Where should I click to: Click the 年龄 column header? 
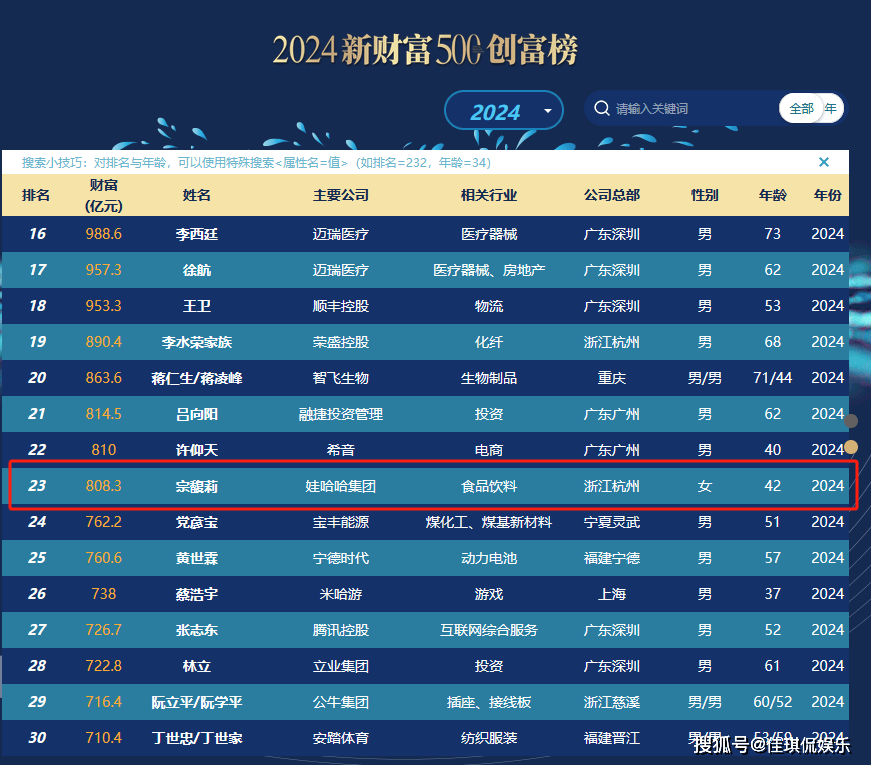click(773, 195)
